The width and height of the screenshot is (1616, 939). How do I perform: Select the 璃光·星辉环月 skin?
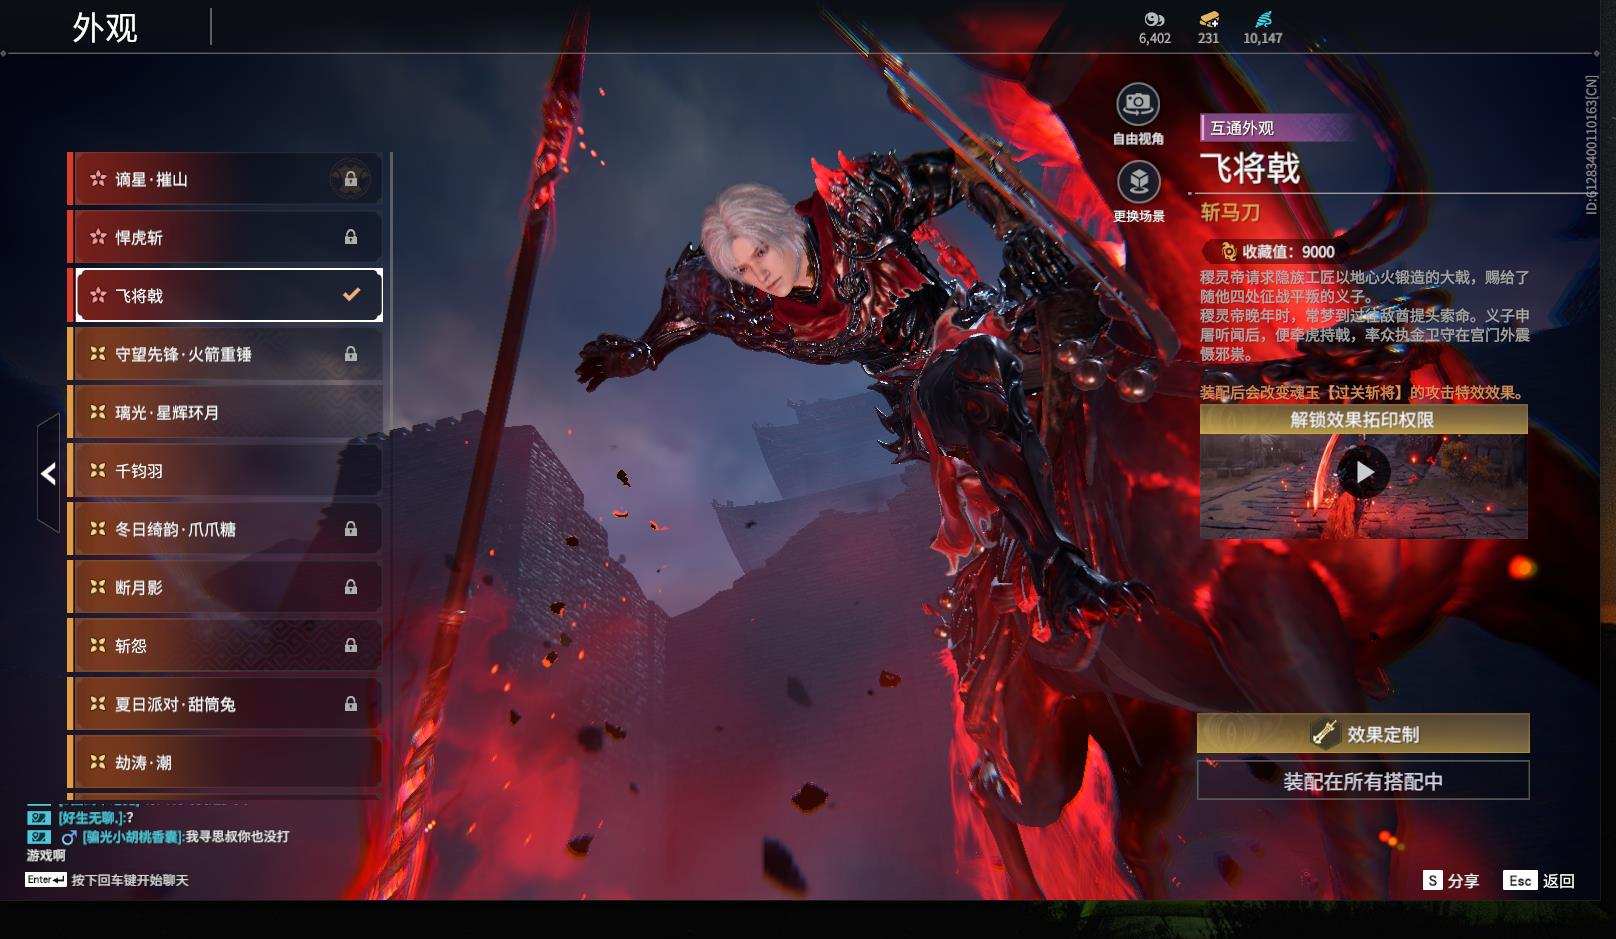click(225, 412)
